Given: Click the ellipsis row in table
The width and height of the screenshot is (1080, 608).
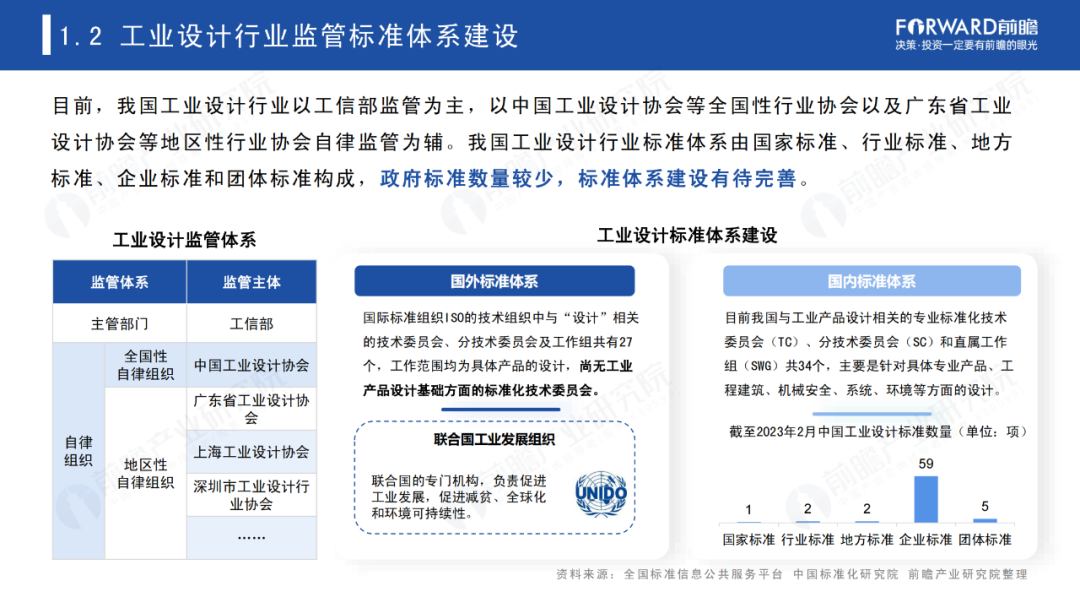Looking at the screenshot, I should pyautogui.click(x=251, y=538).
